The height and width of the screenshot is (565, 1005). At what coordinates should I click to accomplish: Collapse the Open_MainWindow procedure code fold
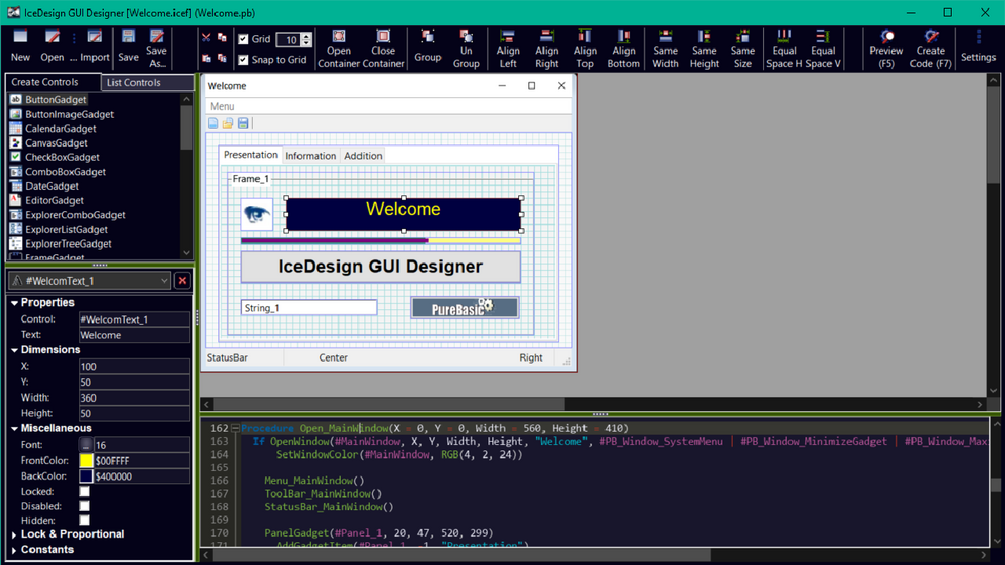(x=235, y=428)
